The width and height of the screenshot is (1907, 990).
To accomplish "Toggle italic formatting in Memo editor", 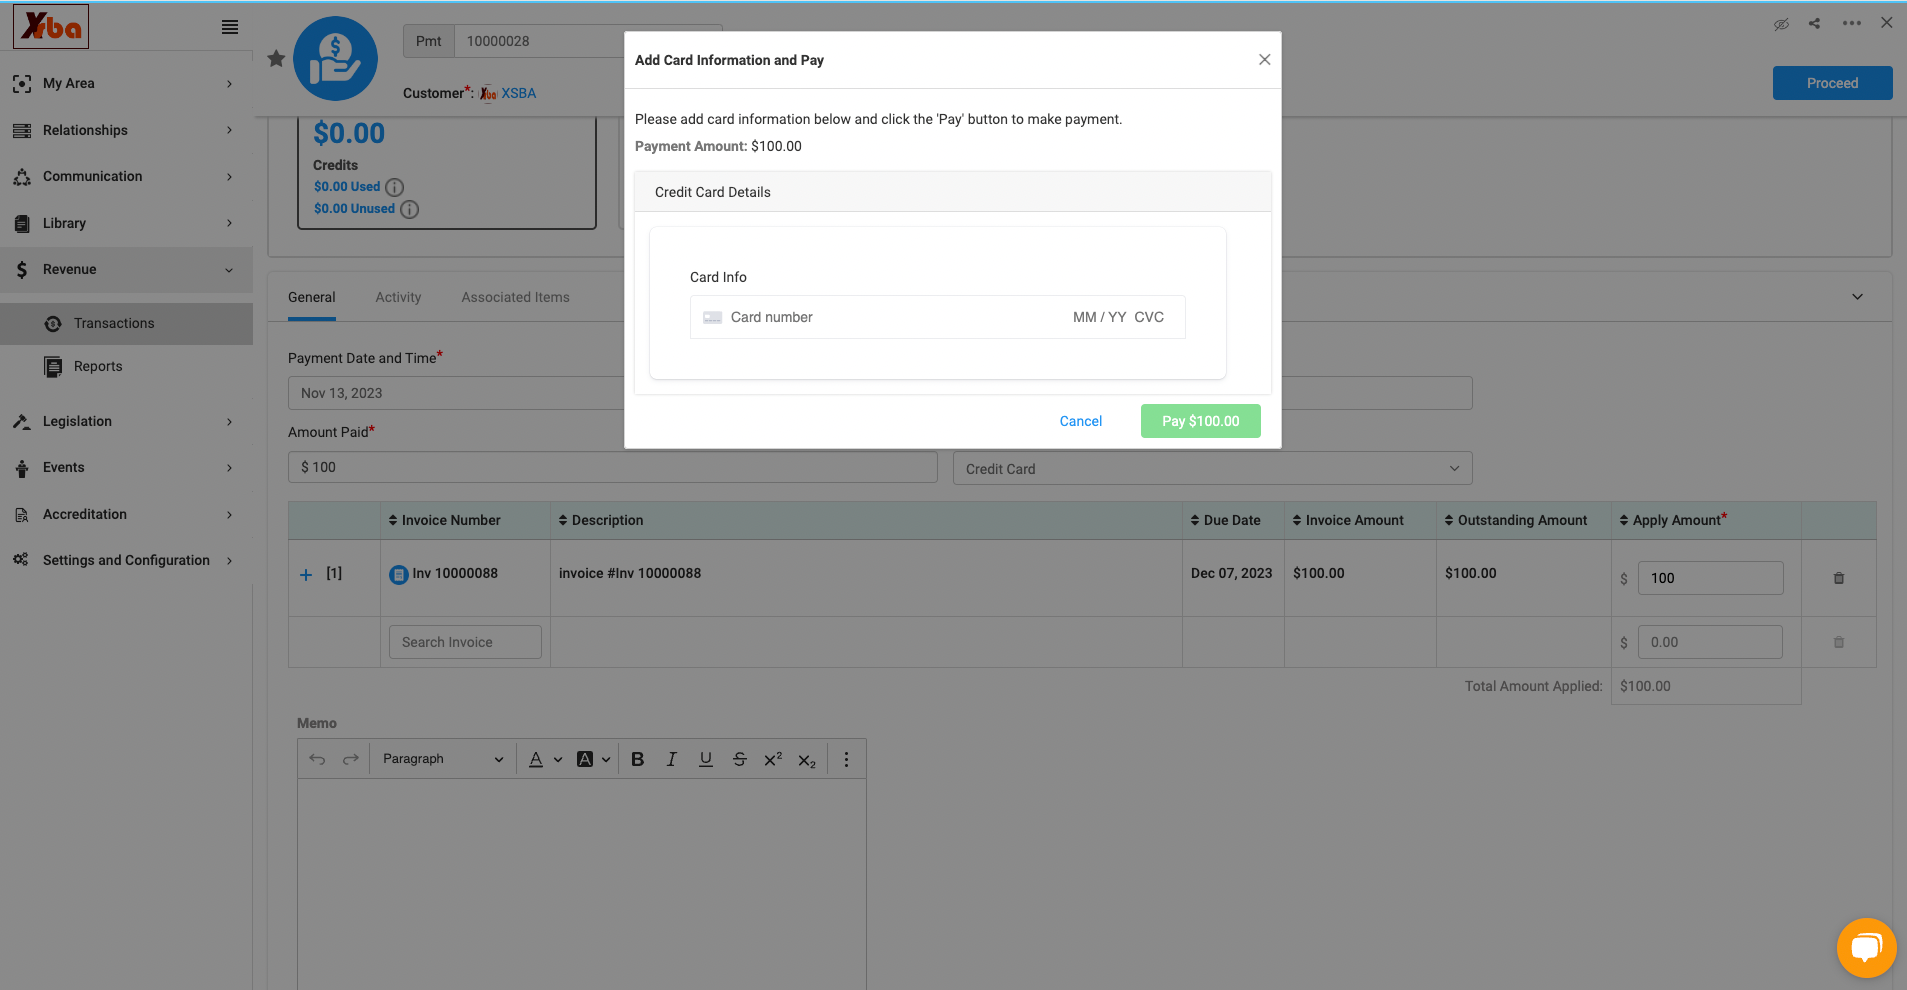I will 672,759.
